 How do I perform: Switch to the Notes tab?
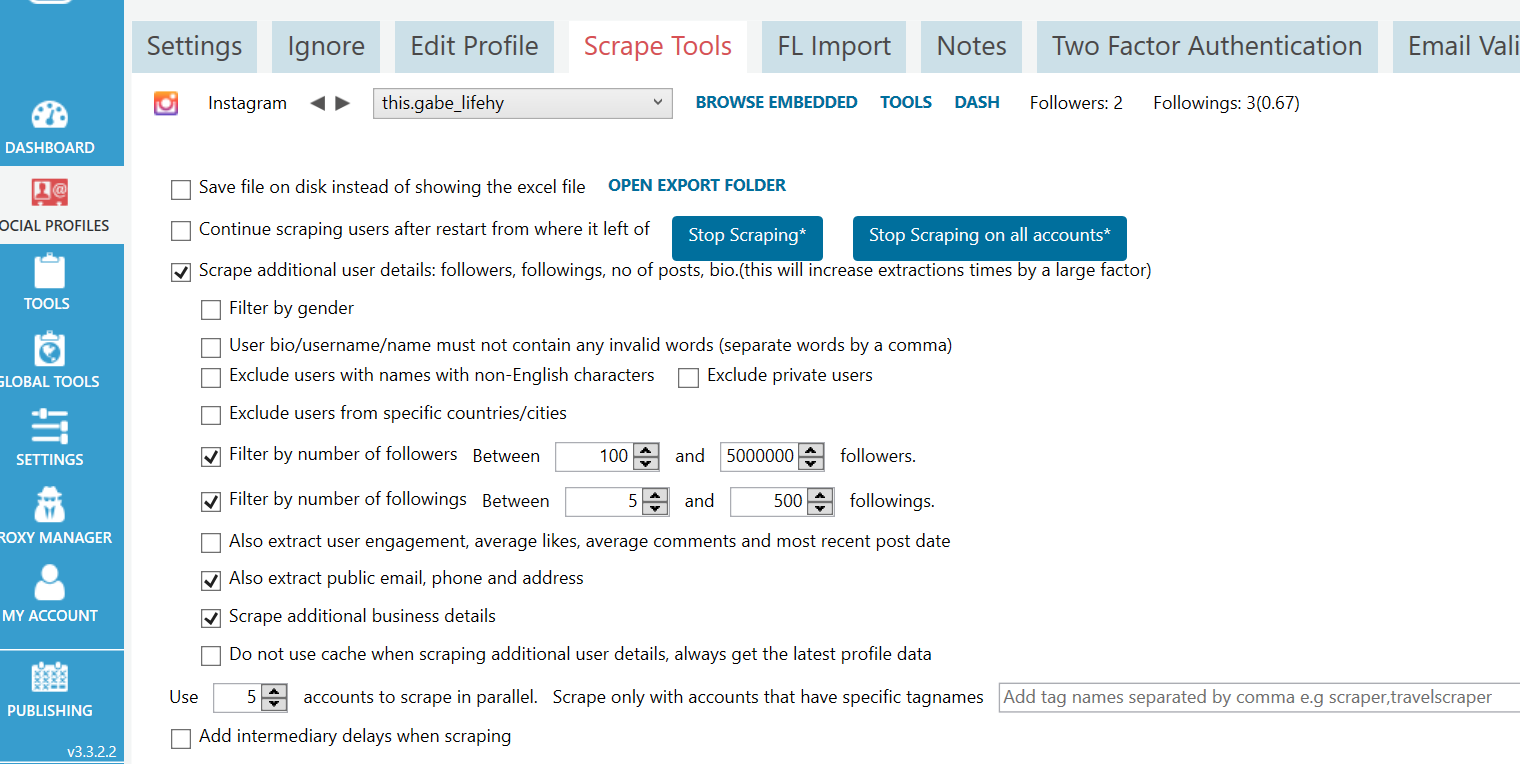pyautogui.click(x=971, y=47)
